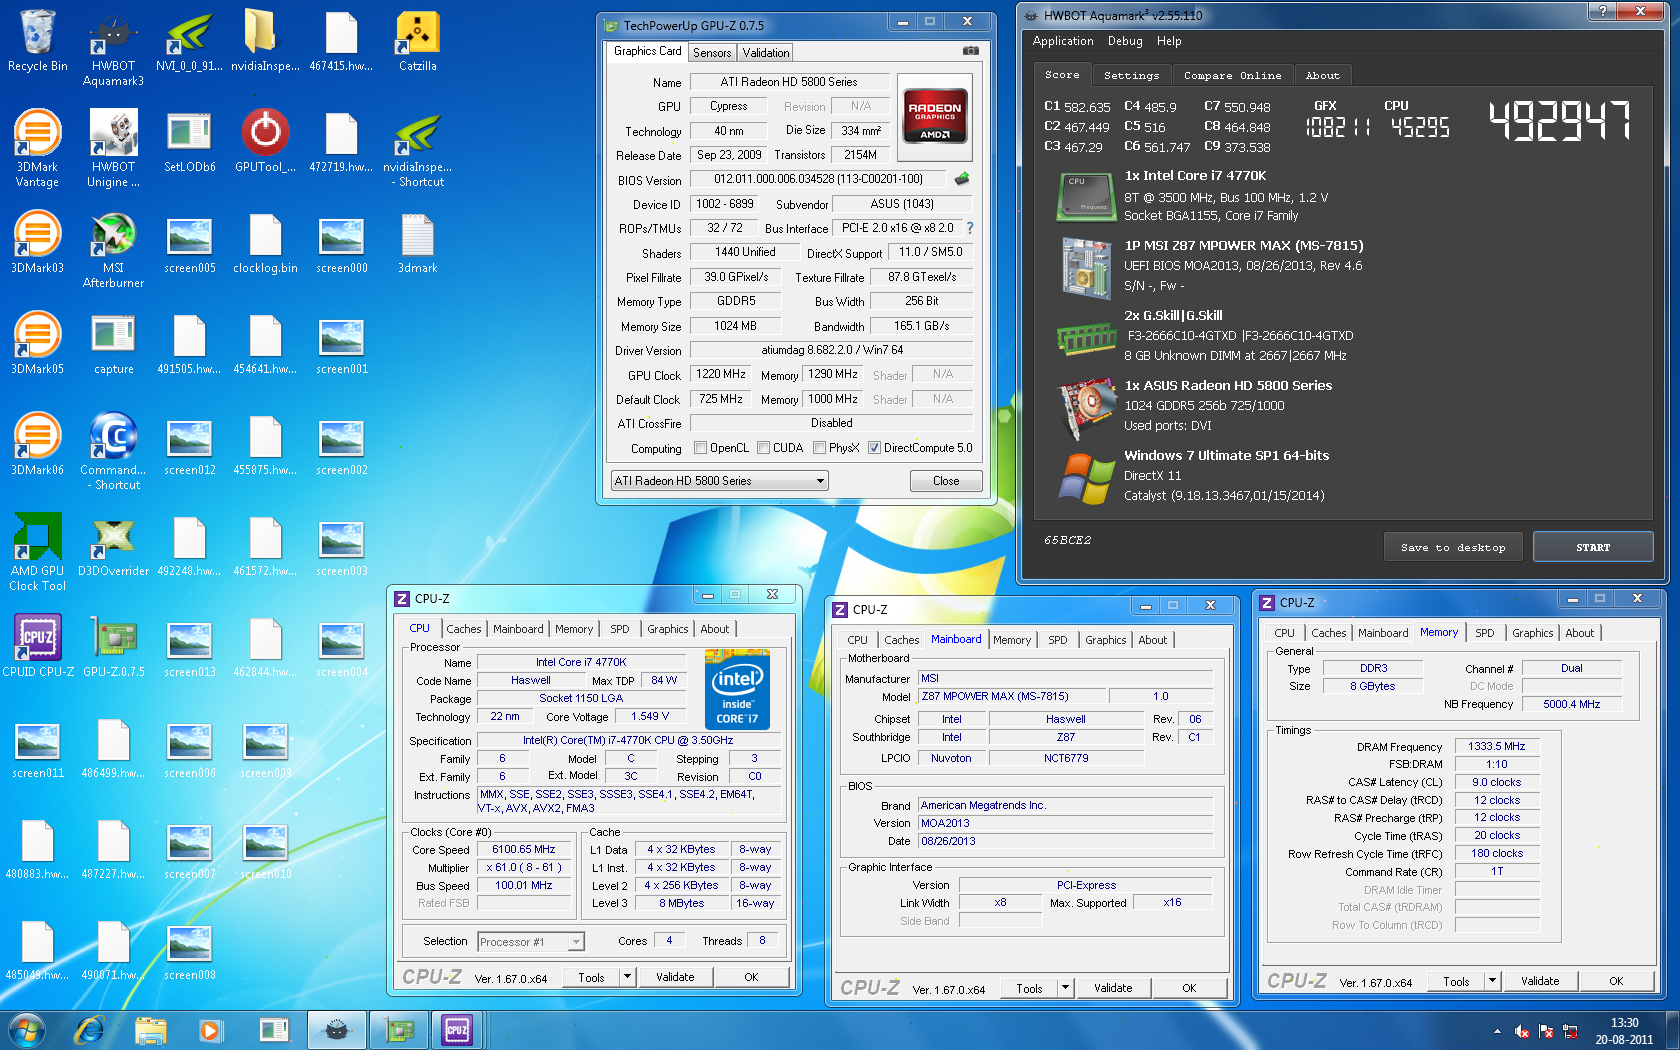Open Processor #1 selection dropdown in CPU-Z

click(531, 942)
